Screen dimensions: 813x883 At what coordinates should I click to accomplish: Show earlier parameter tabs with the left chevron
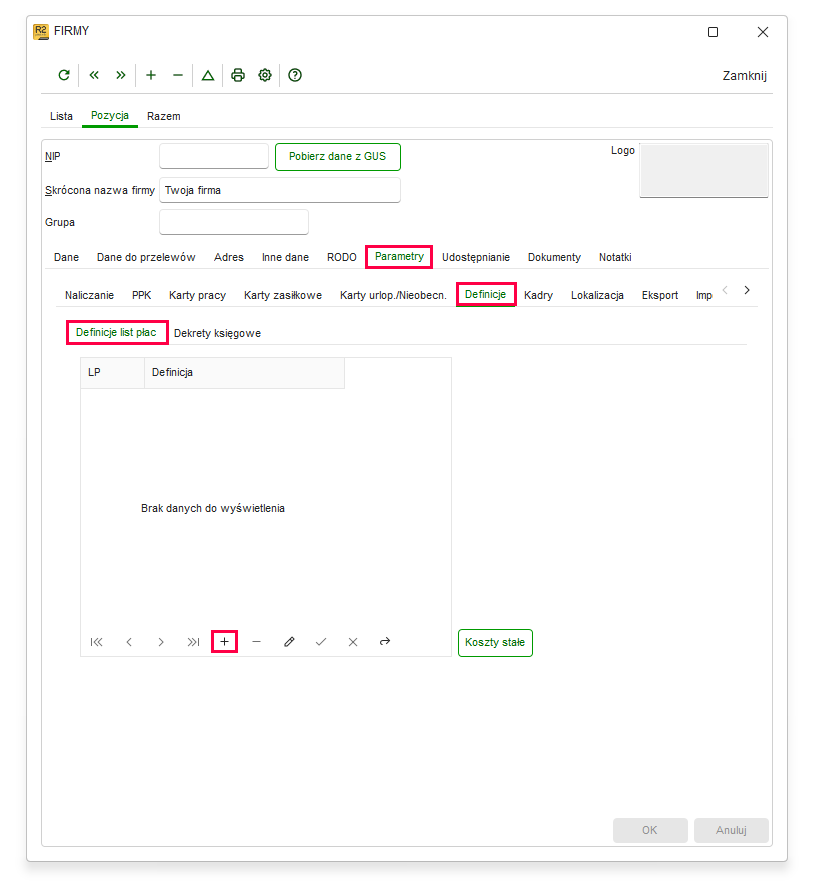click(725, 290)
